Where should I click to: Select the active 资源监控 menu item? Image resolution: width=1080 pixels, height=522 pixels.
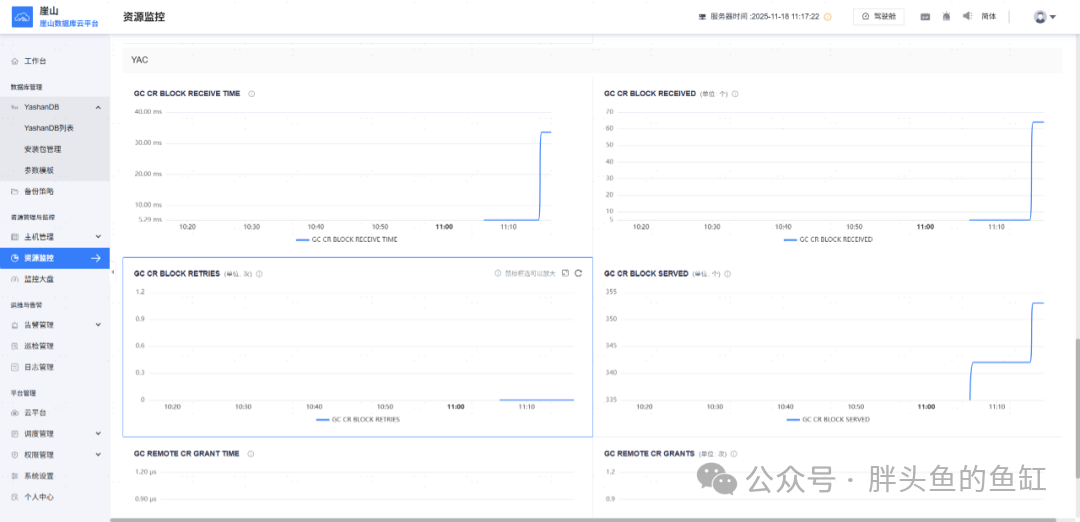54,258
